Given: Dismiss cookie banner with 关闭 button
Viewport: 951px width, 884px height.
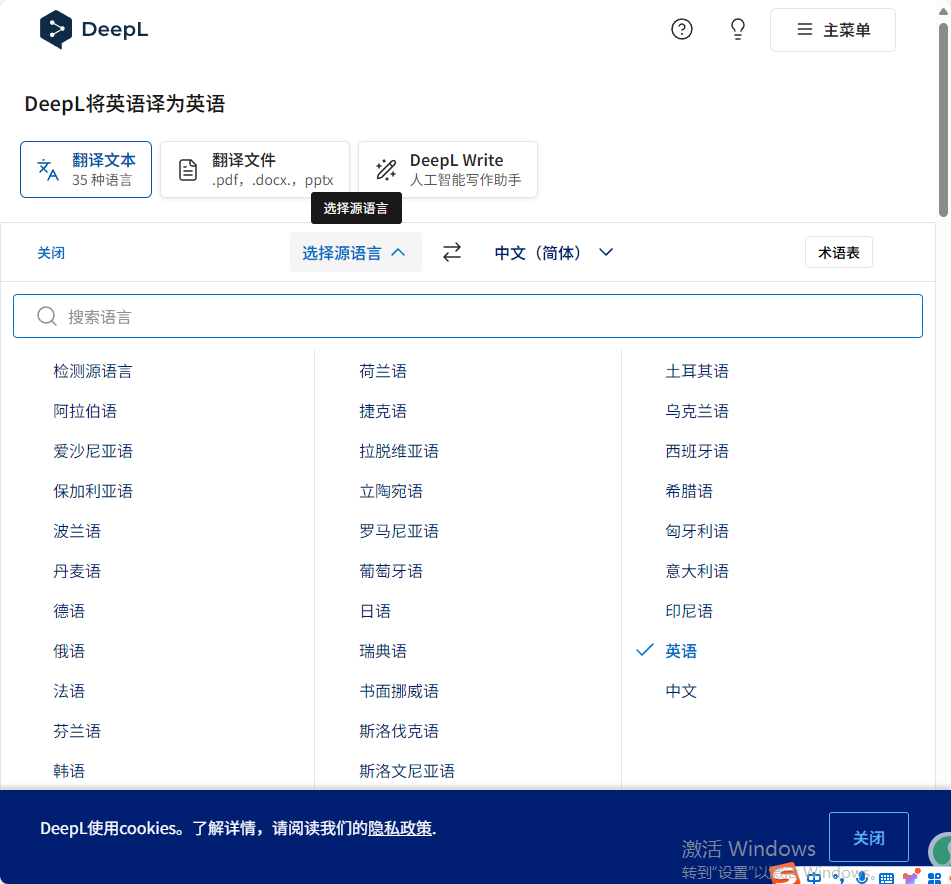Looking at the screenshot, I should click(869, 837).
